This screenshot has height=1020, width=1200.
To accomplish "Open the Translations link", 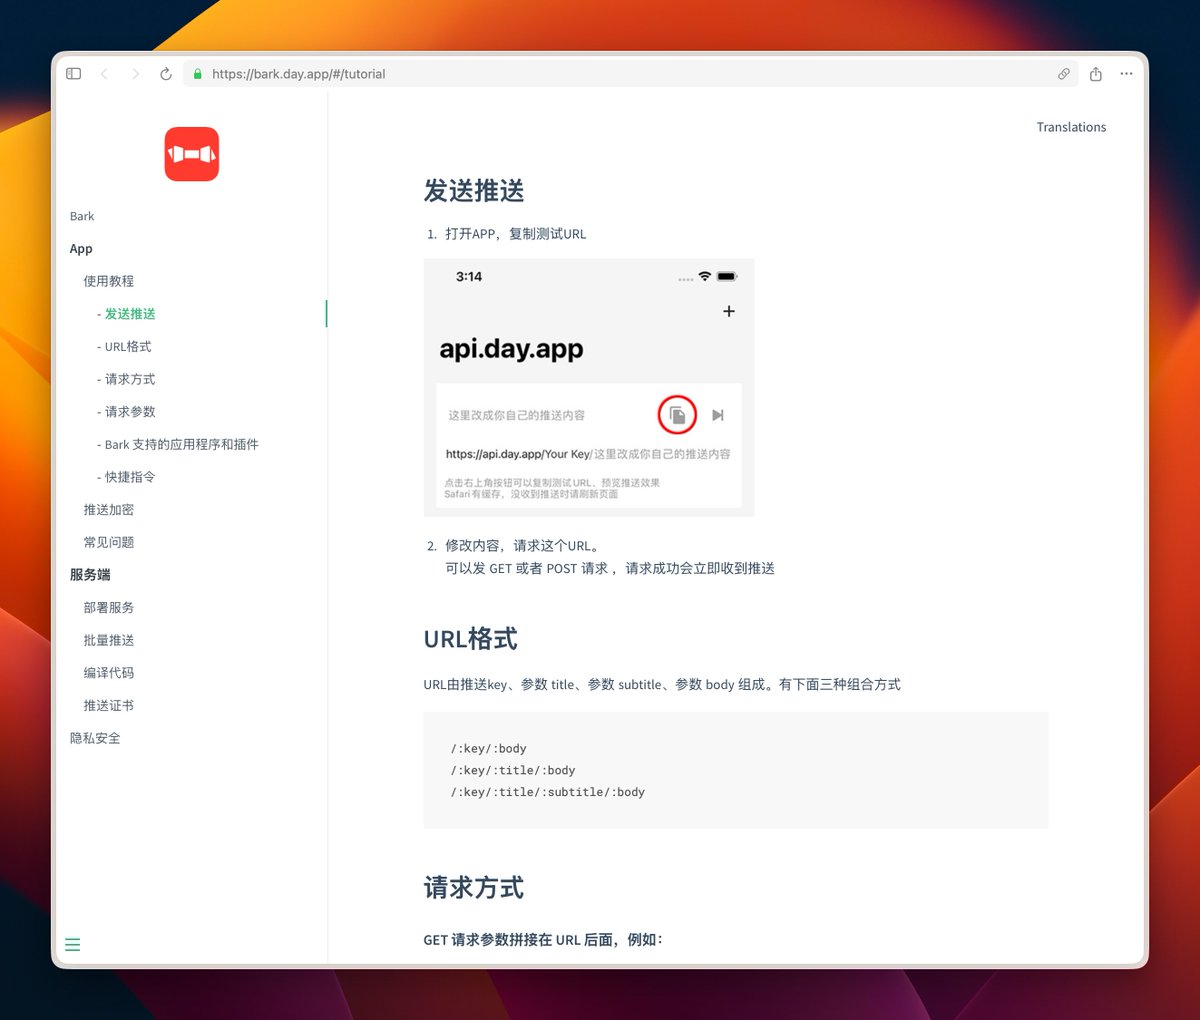I will 1071,127.
